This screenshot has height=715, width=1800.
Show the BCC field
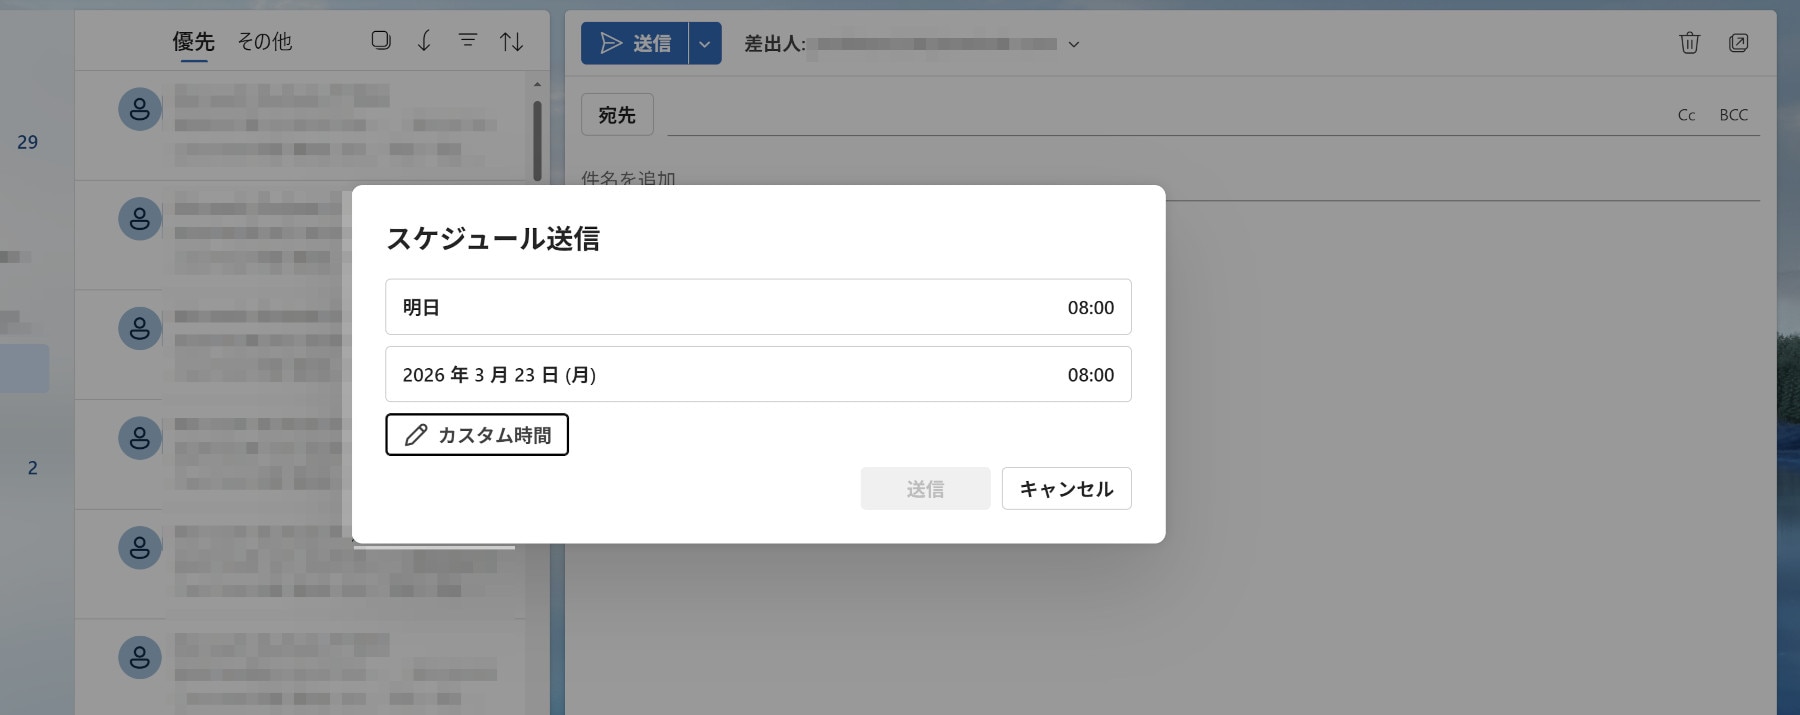(1733, 115)
